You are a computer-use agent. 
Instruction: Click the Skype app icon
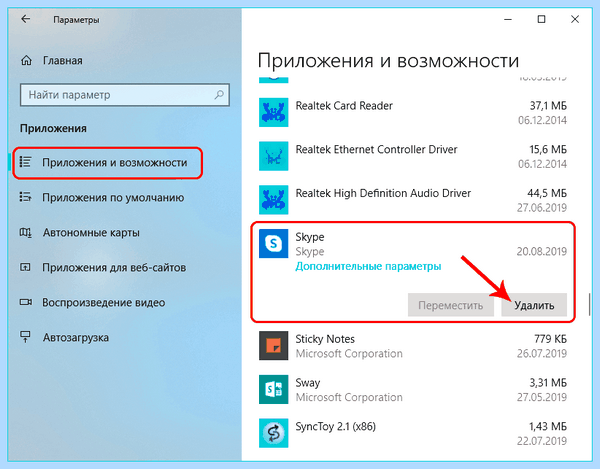coord(273,243)
